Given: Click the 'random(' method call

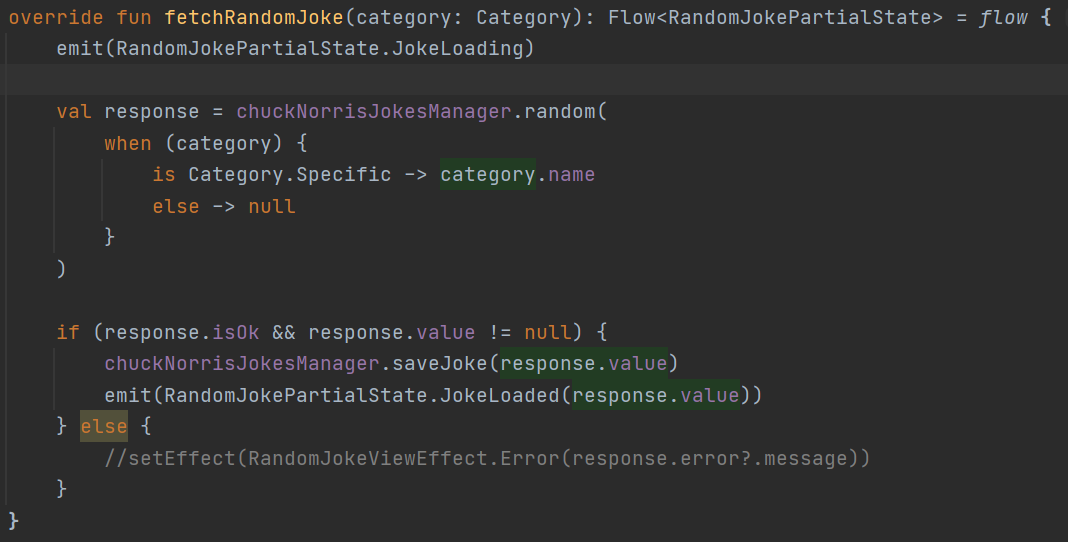Looking at the screenshot, I should tap(565, 112).
